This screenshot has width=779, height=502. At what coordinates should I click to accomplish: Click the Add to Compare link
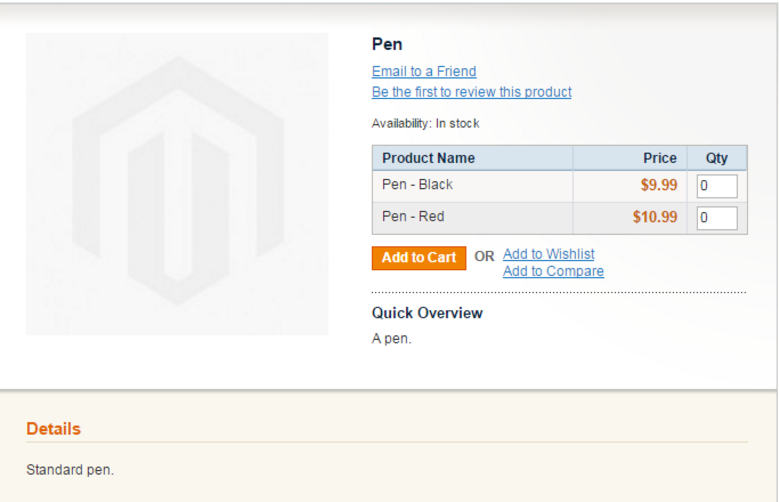553,271
